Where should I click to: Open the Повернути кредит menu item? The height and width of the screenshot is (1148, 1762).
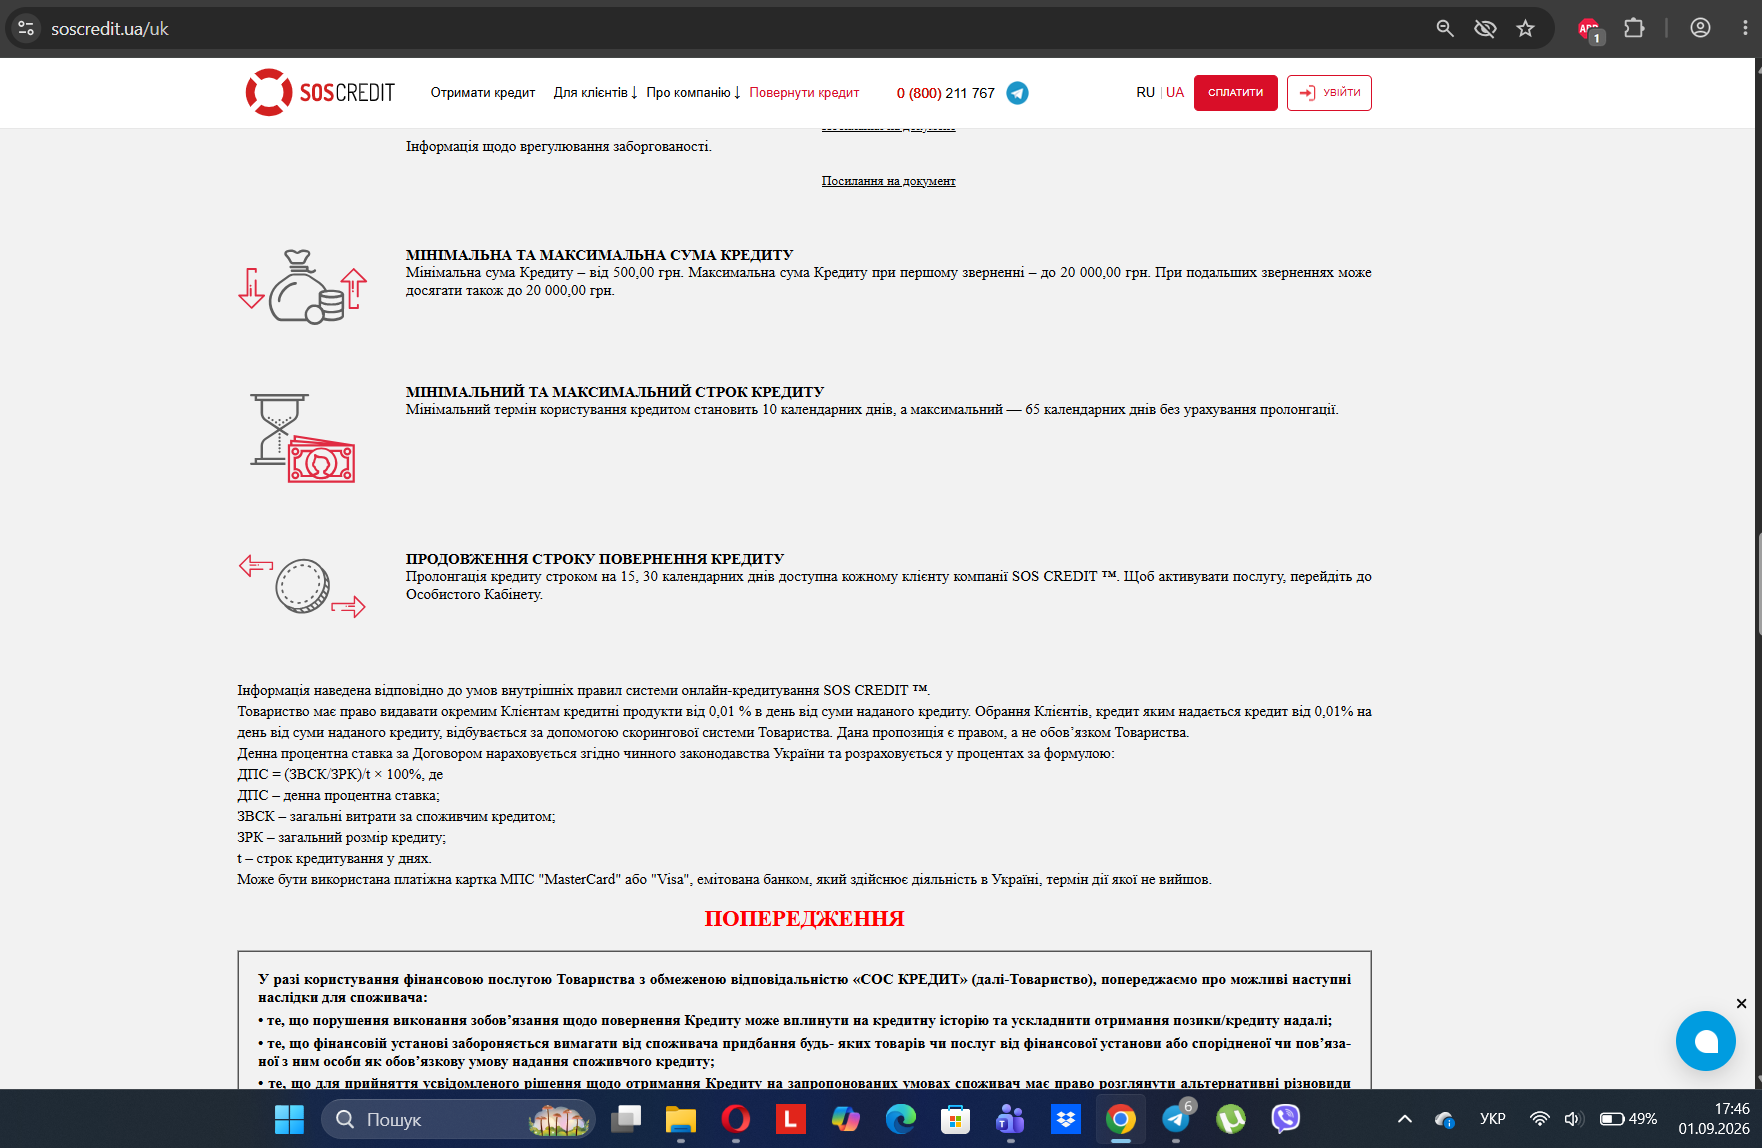pyautogui.click(x=804, y=92)
